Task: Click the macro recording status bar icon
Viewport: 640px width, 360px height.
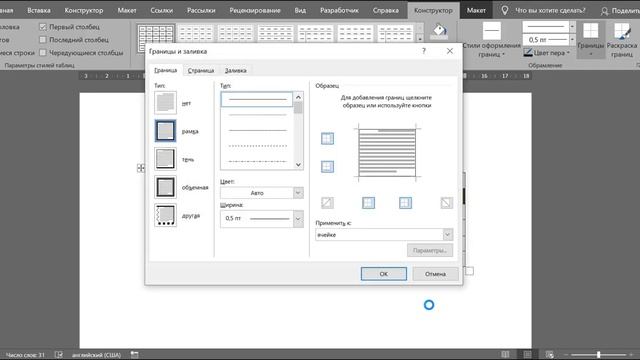Action: click(134, 355)
